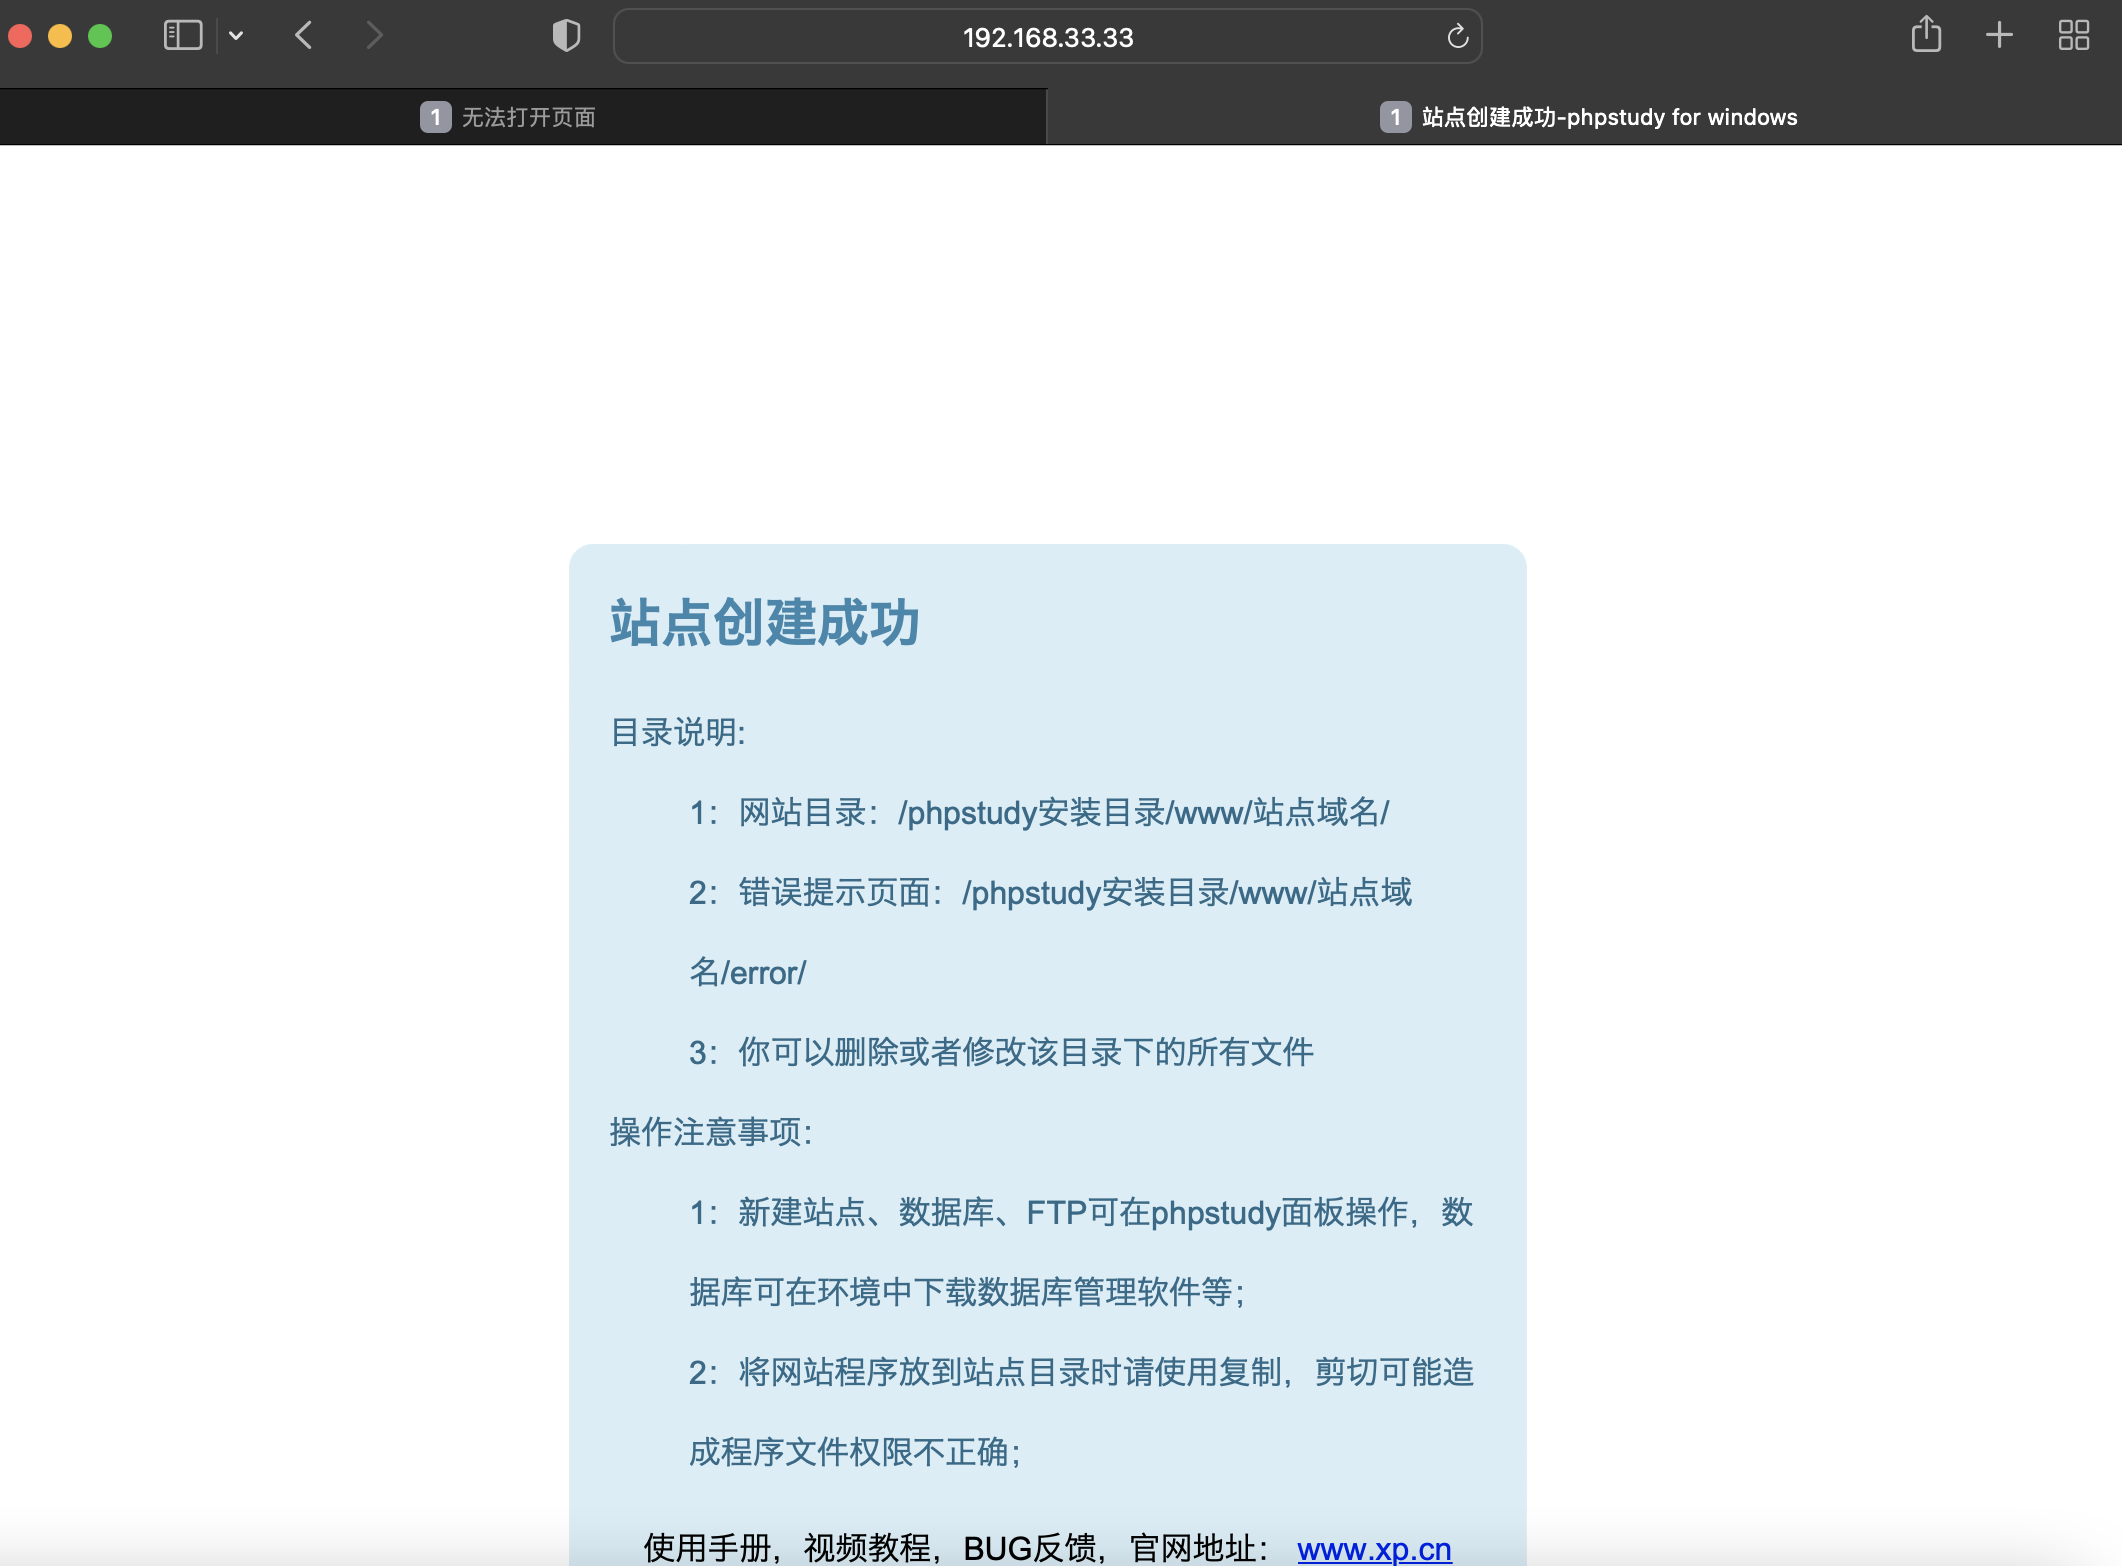This screenshot has width=2122, height=1566.
Task: Open the Privacy Report shield
Action: (566, 35)
